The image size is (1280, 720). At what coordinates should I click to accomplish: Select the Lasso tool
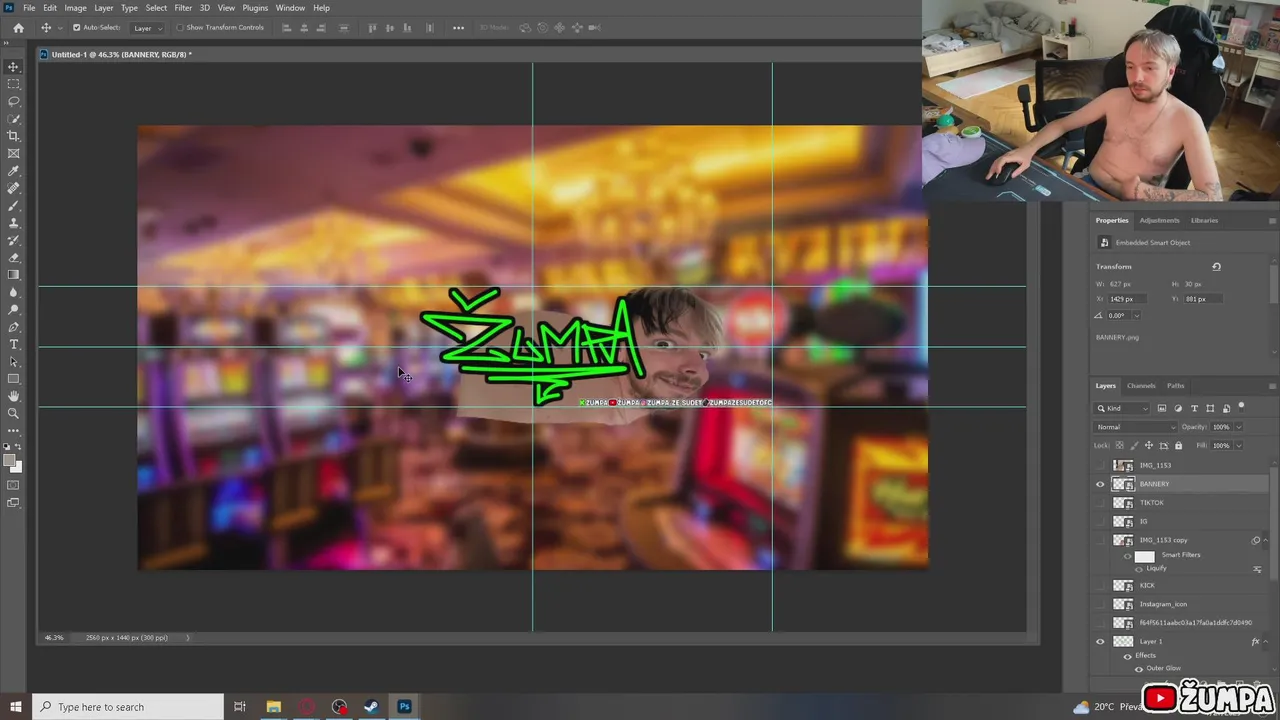click(13, 101)
